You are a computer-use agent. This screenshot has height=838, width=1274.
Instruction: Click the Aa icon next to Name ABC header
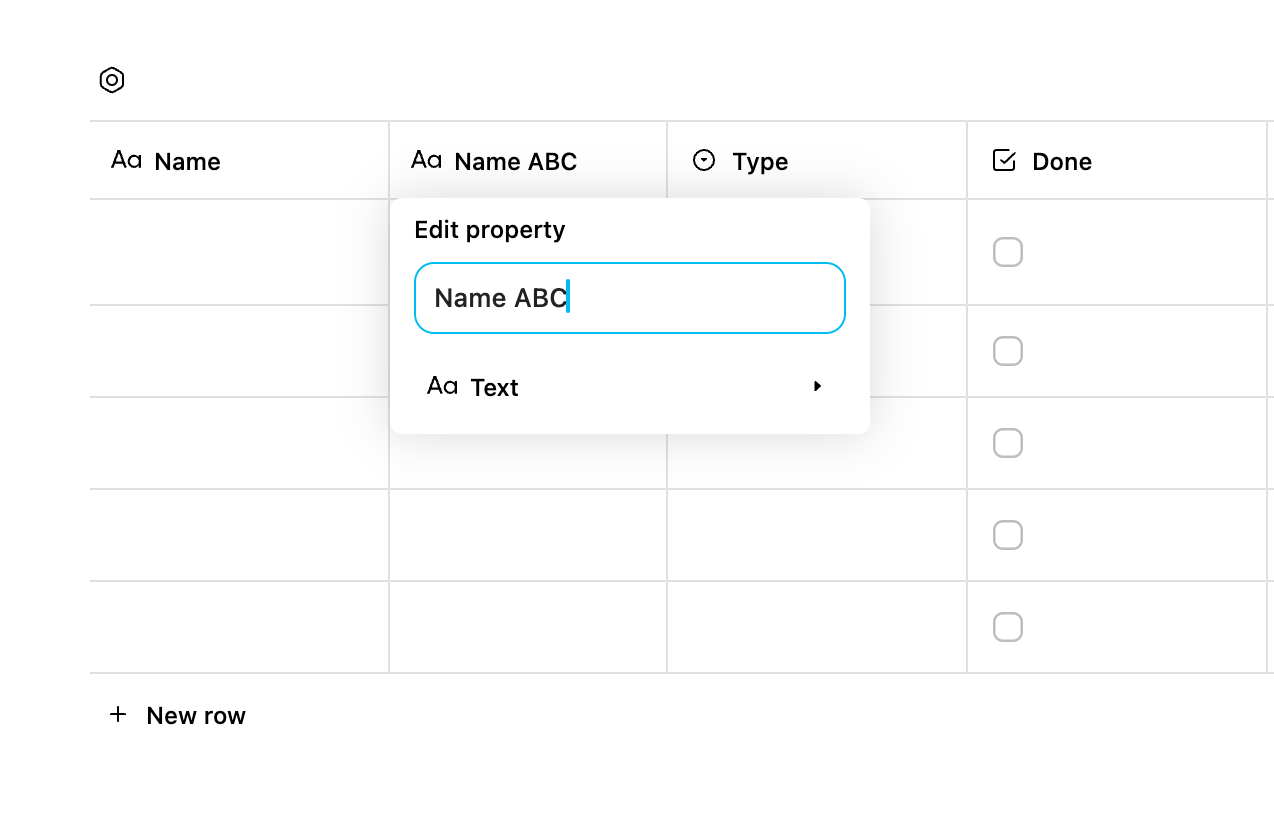pyautogui.click(x=427, y=160)
